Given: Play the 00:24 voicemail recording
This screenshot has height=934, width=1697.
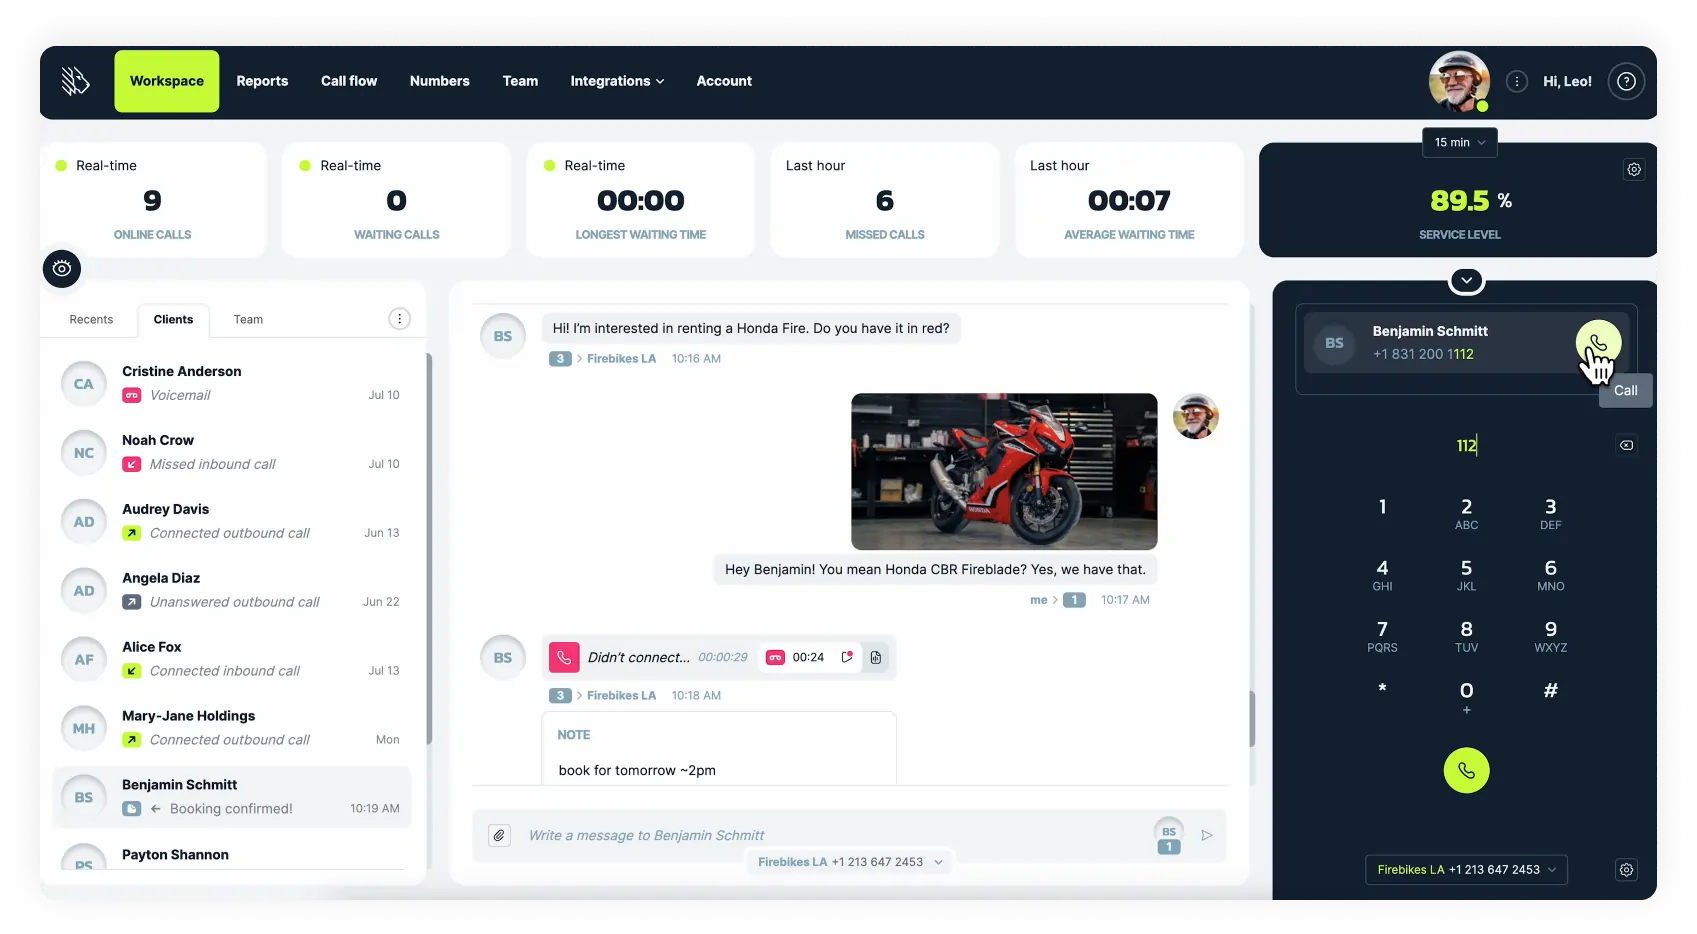Looking at the screenshot, I should [x=776, y=657].
